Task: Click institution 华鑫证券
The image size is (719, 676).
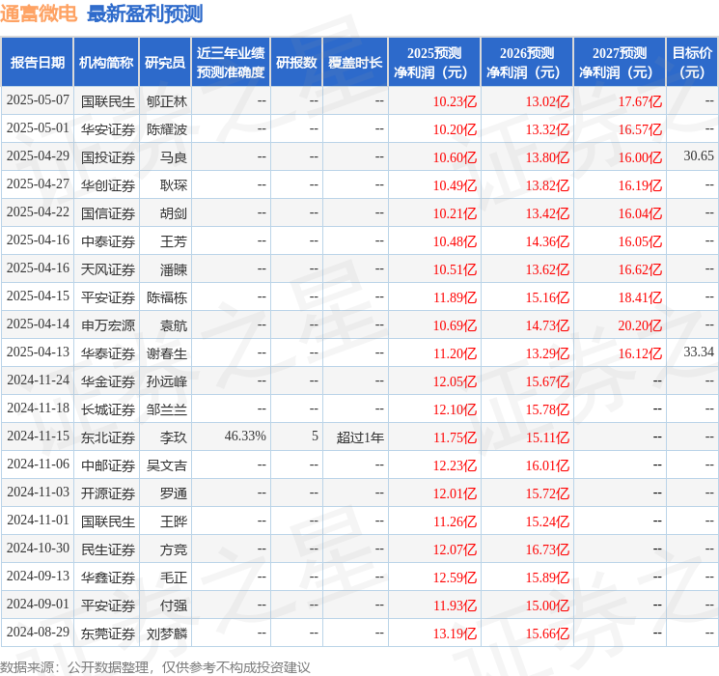Action: click(108, 577)
